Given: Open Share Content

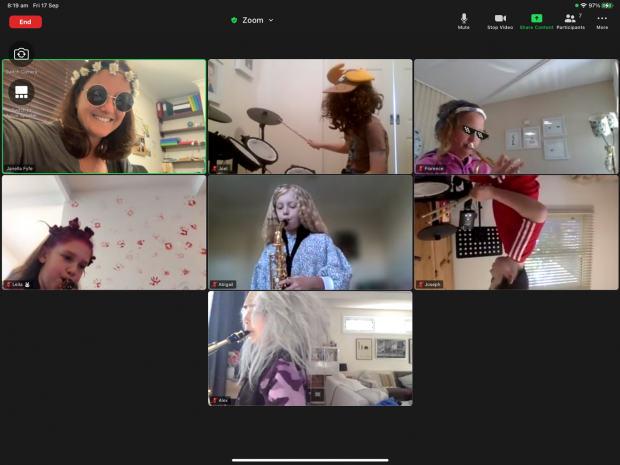Looking at the screenshot, I should coord(536,20).
